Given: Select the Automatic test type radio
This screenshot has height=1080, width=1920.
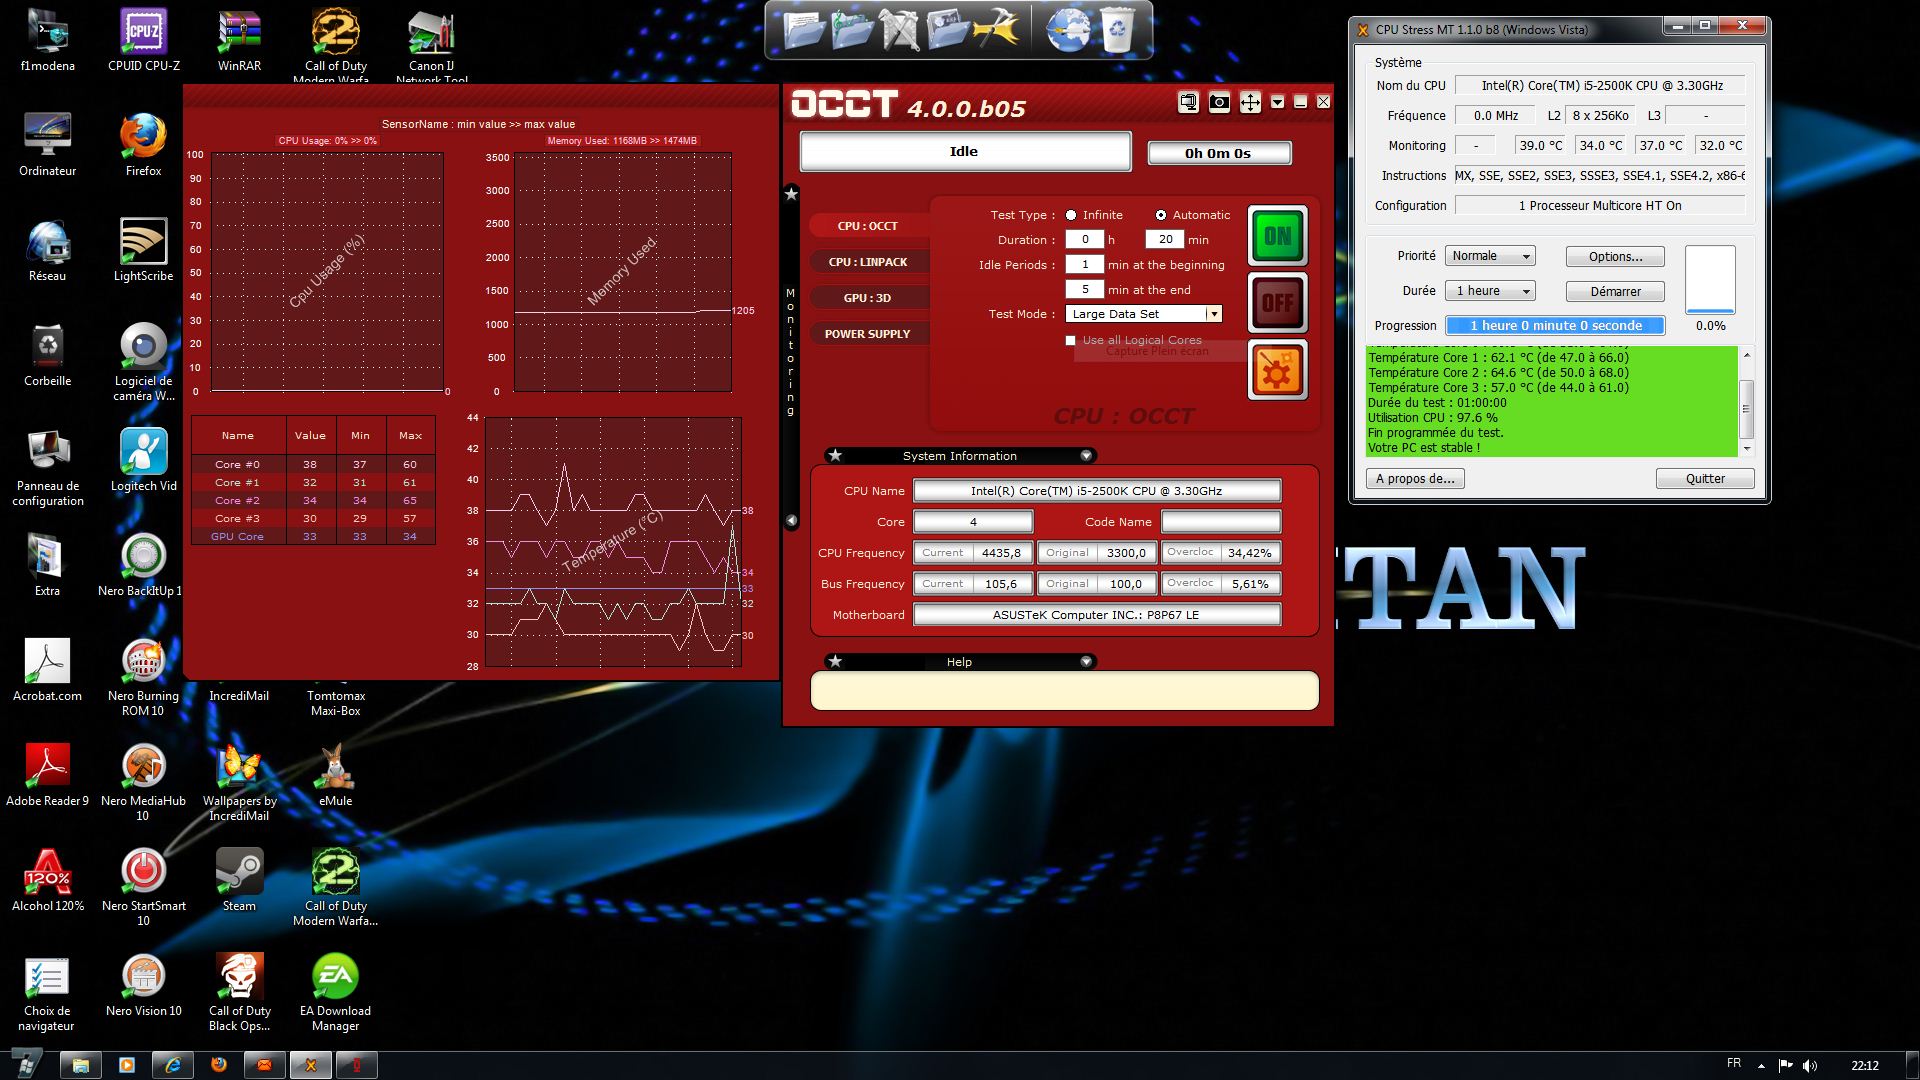Looking at the screenshot, I should (x=1160, y=215).
